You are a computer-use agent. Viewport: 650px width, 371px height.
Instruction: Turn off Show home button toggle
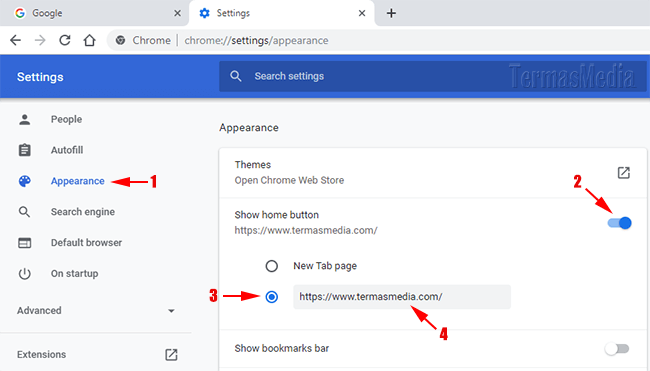(x=620, y=223)
